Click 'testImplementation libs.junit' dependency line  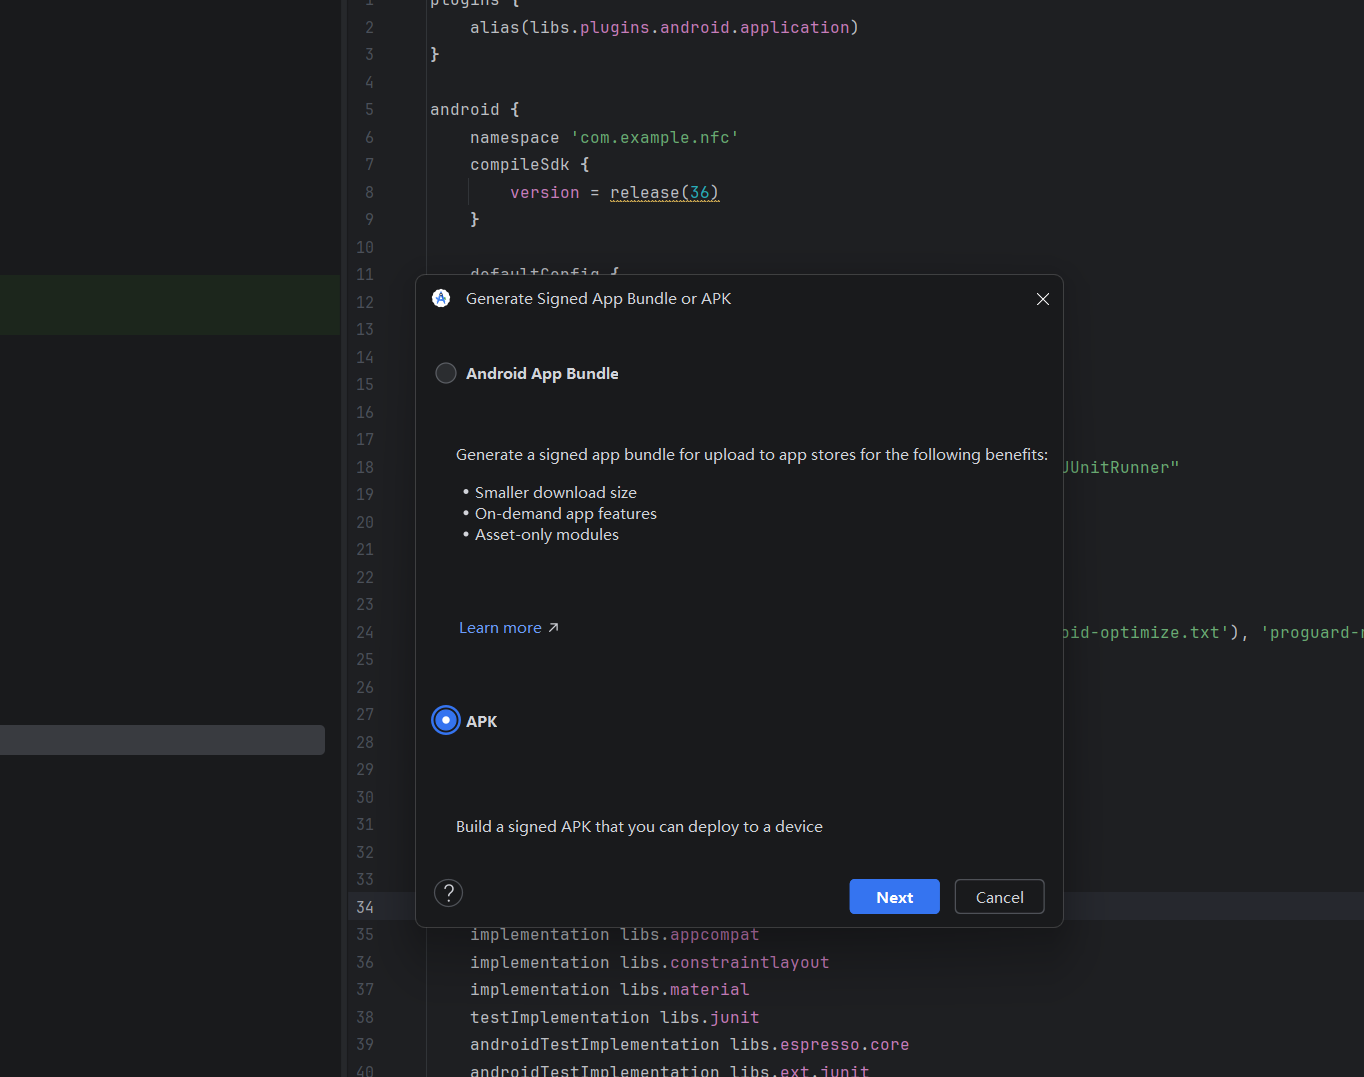coord(614,1017)
